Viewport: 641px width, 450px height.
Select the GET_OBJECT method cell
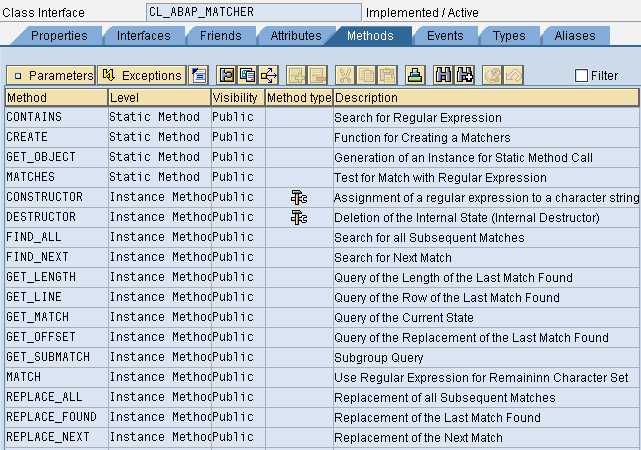pos(56,157)
